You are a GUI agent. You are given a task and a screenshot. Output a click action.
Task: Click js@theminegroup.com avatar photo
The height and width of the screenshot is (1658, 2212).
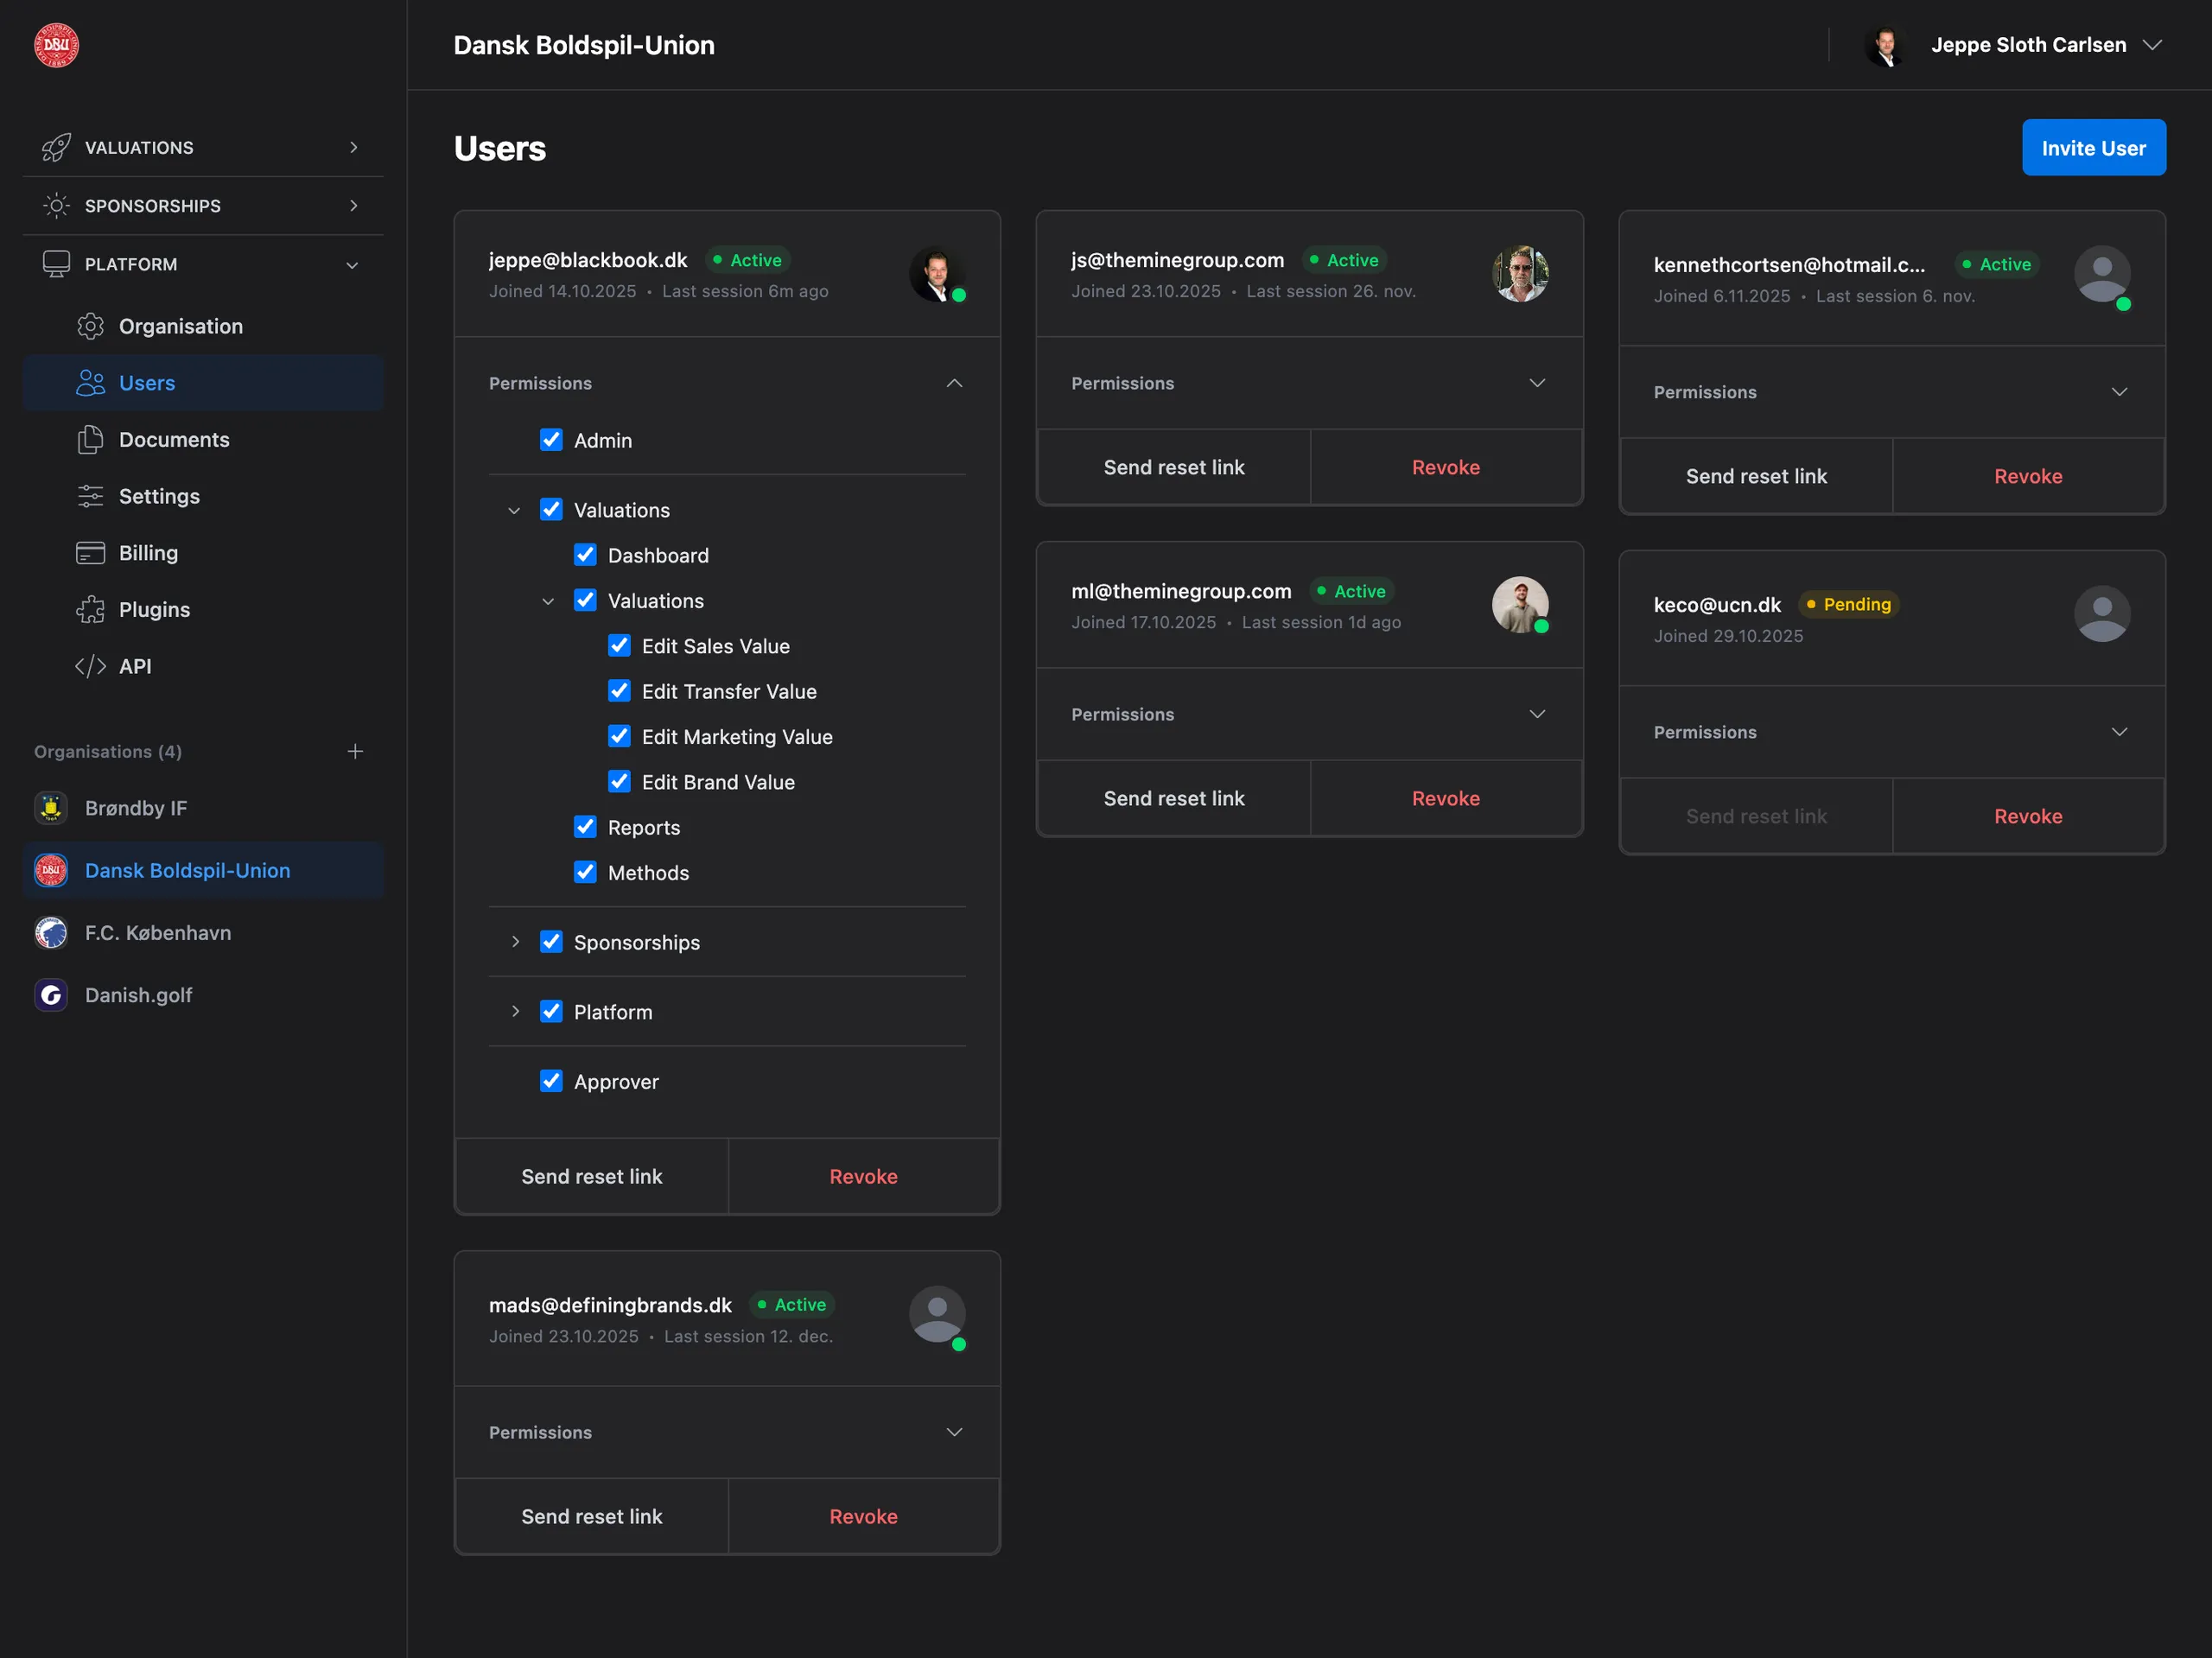click(1520, 274)
